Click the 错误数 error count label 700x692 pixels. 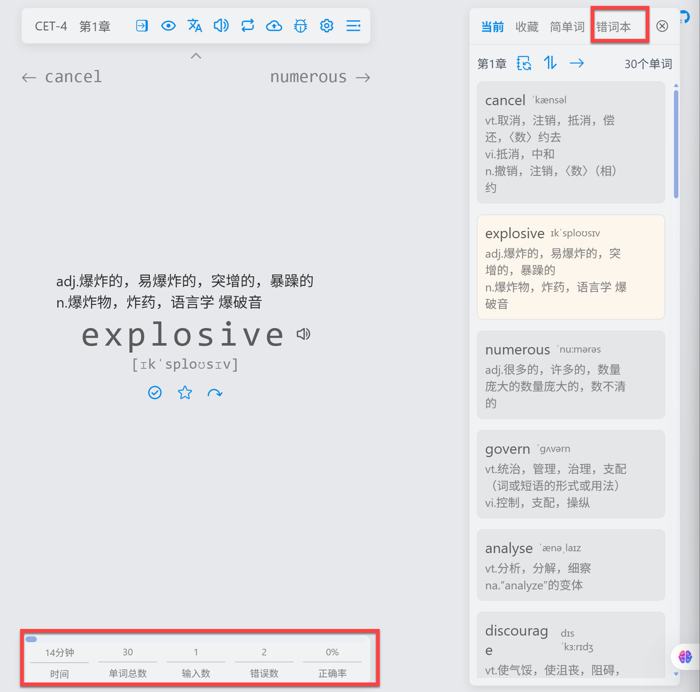point(264,673)
